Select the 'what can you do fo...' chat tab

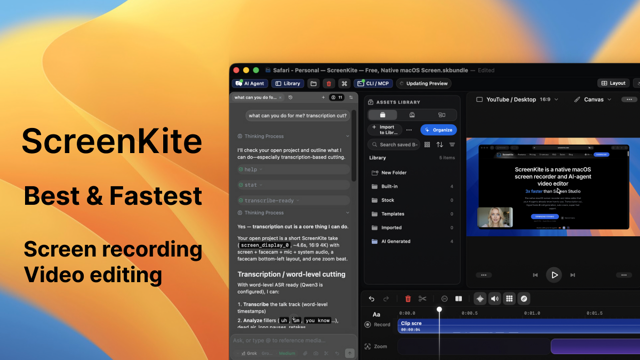point(258,98)
